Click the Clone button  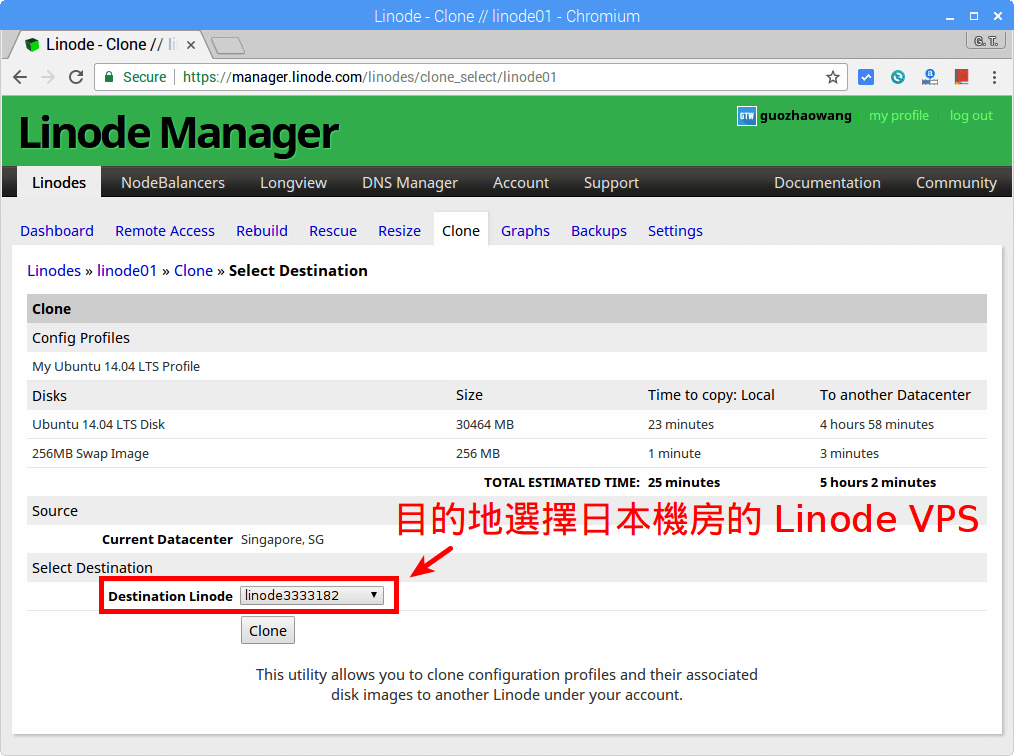pyautogui.click(x=267, y=630)
